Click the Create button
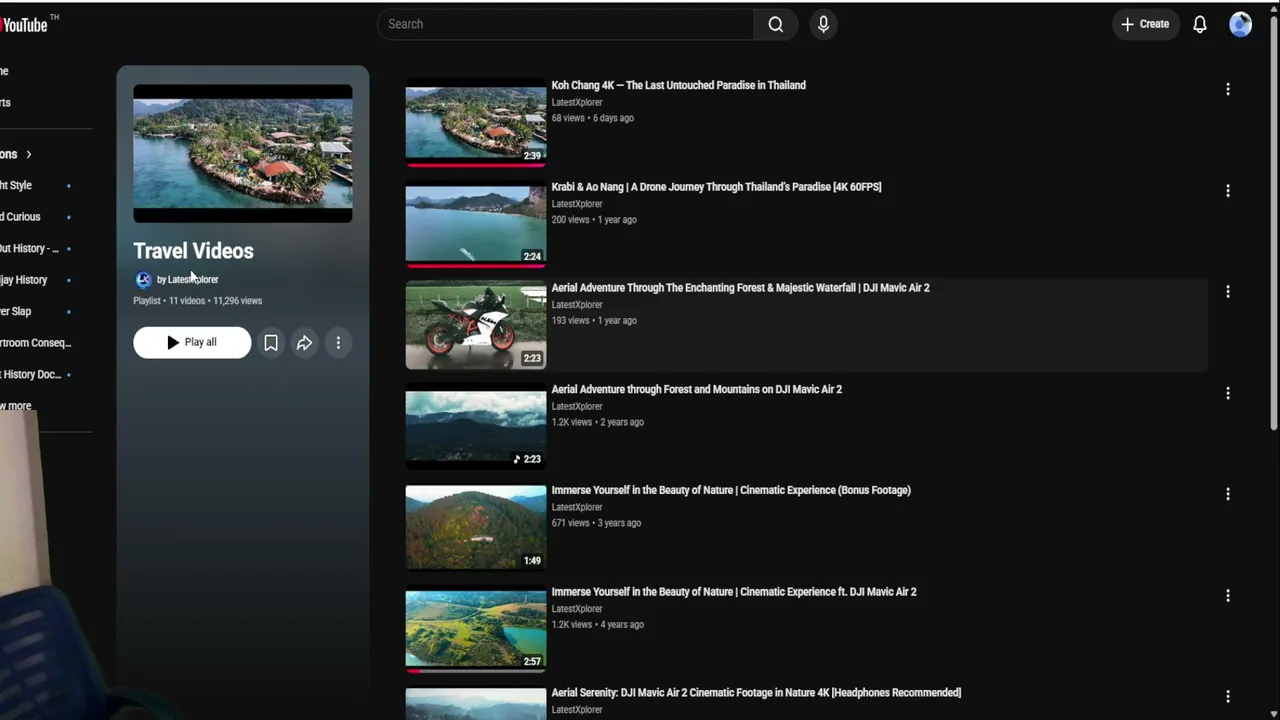Viewport: 1280px width, 720px height. click(x=1145, y=24)
